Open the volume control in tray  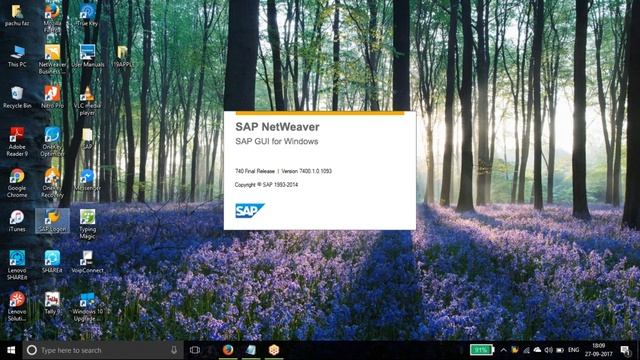click(549, 350)
